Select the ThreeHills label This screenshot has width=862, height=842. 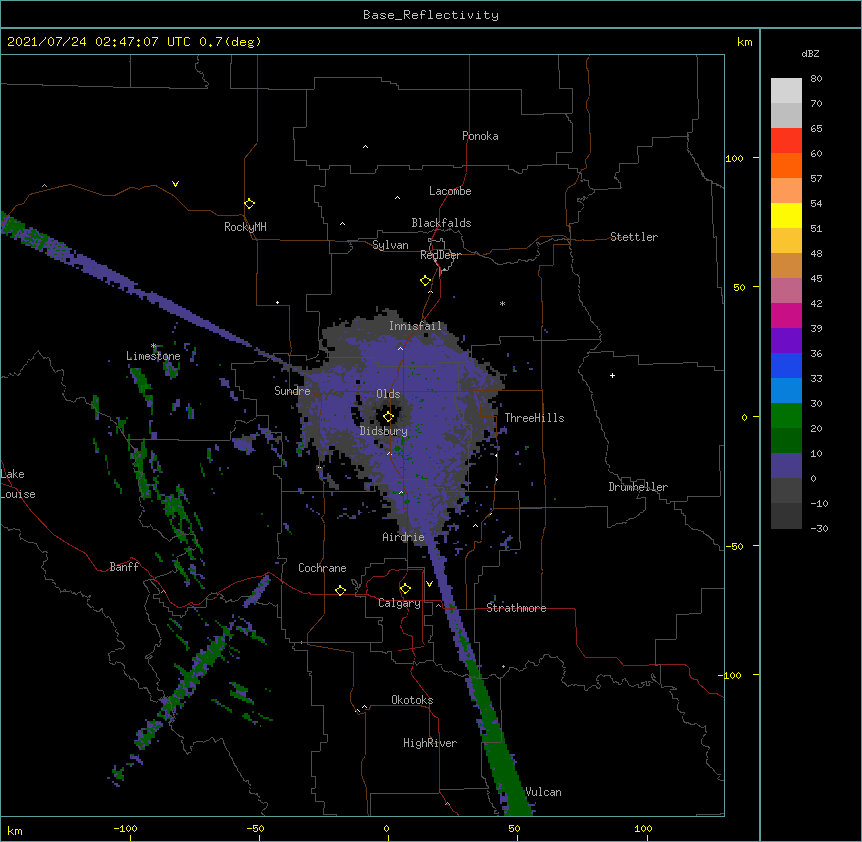(534, 418)
